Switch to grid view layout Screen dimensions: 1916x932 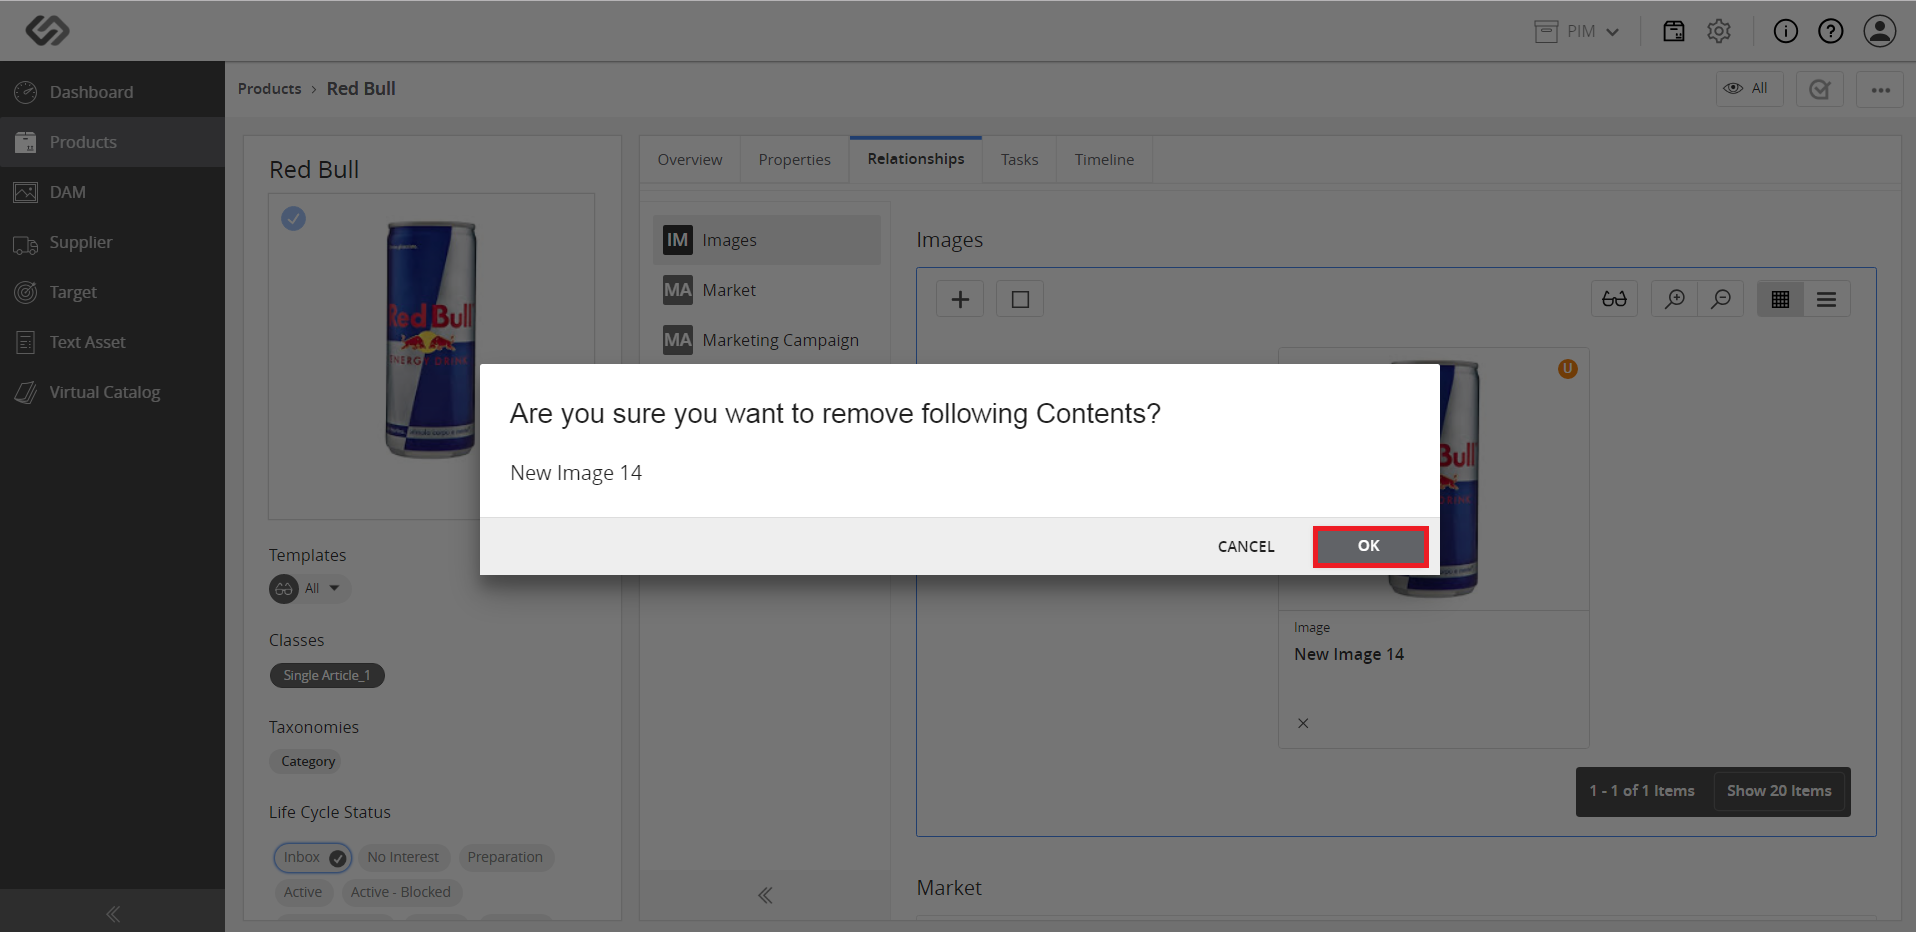(x=1780, y=299)
